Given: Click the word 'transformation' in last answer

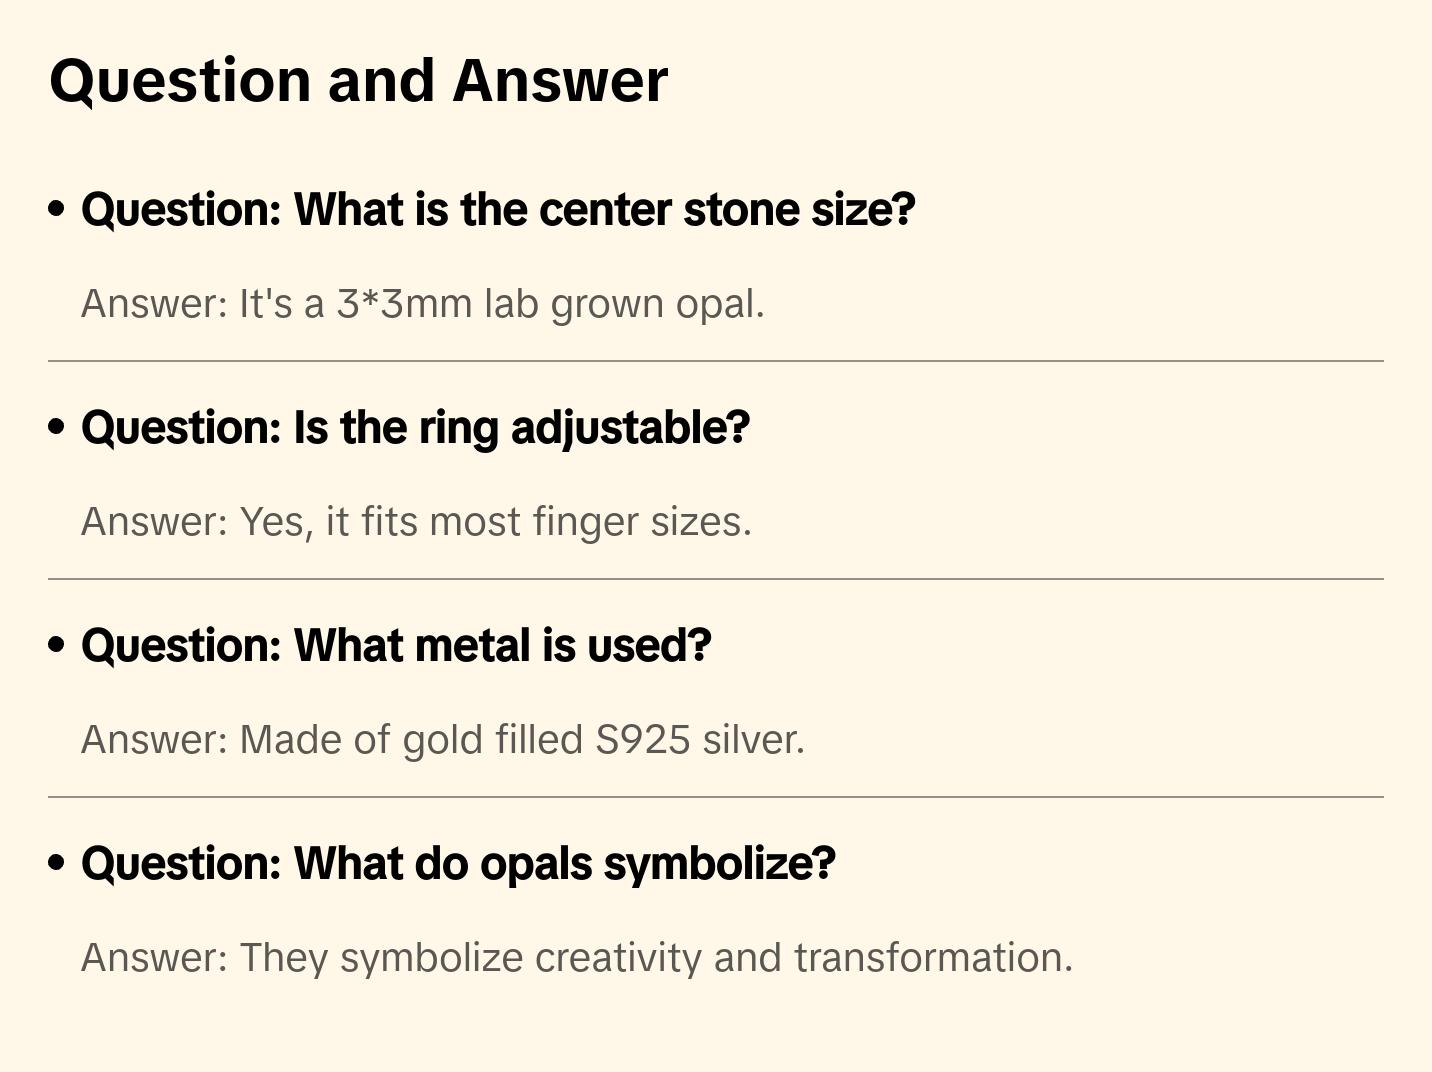Looking at the screenshot, I should 932,958.
